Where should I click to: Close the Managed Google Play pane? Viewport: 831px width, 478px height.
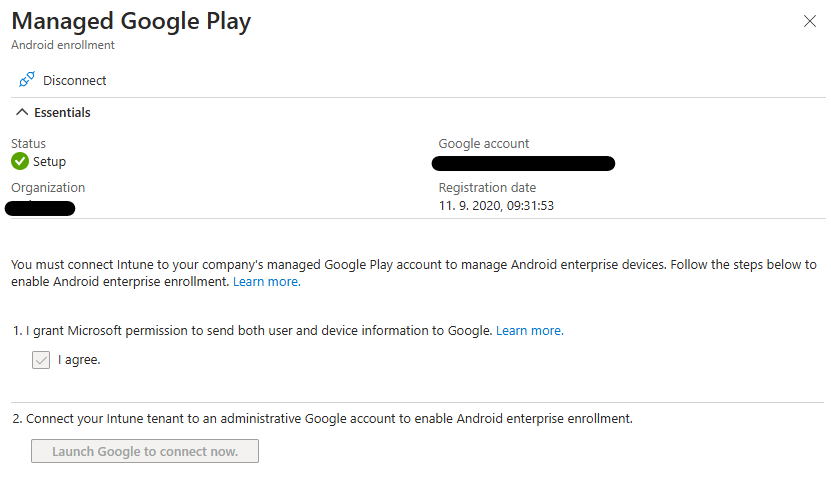pyautogui.click(x=809, y=21)
